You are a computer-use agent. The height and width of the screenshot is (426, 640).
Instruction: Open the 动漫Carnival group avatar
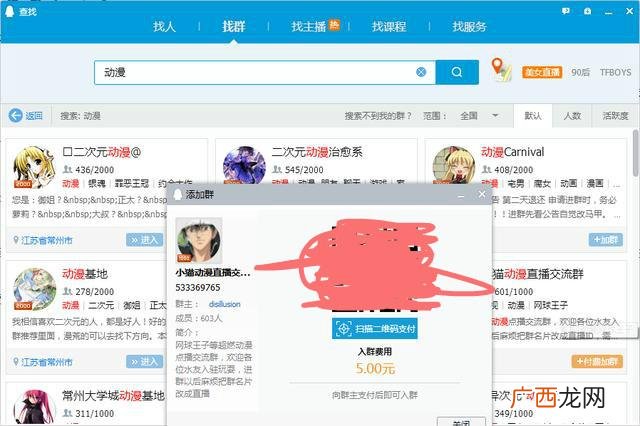454,165
